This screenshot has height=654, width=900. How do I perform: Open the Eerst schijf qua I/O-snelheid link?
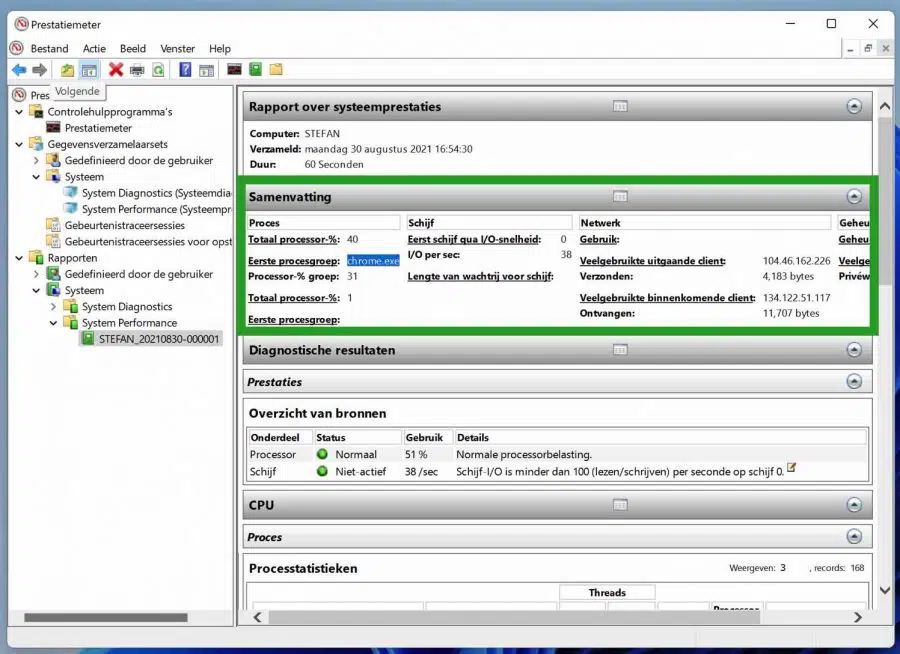pyautogui.click(x=474, y=239)
